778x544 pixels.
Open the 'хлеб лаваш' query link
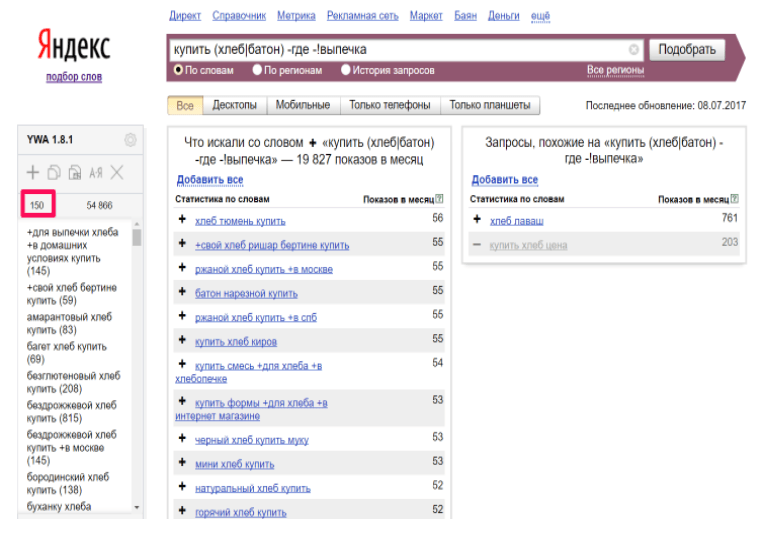coord(517,221)
